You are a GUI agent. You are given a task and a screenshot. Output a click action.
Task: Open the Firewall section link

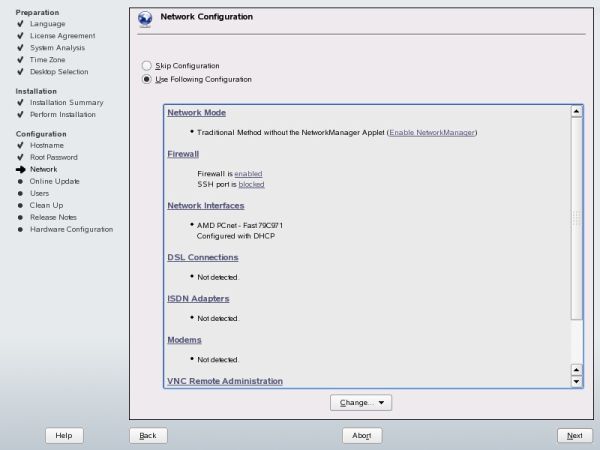point(183,154)
